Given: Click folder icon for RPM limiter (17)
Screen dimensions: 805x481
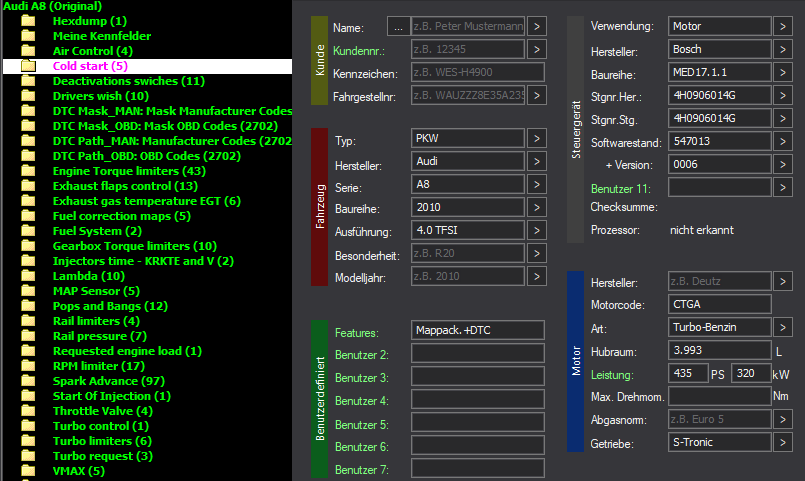Looking at the screenshot, I should tap(28, 366).
